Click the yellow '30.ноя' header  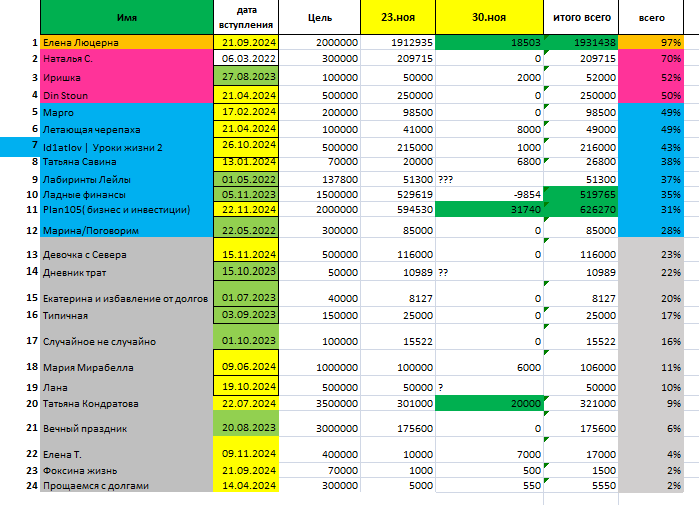point(489,17)
